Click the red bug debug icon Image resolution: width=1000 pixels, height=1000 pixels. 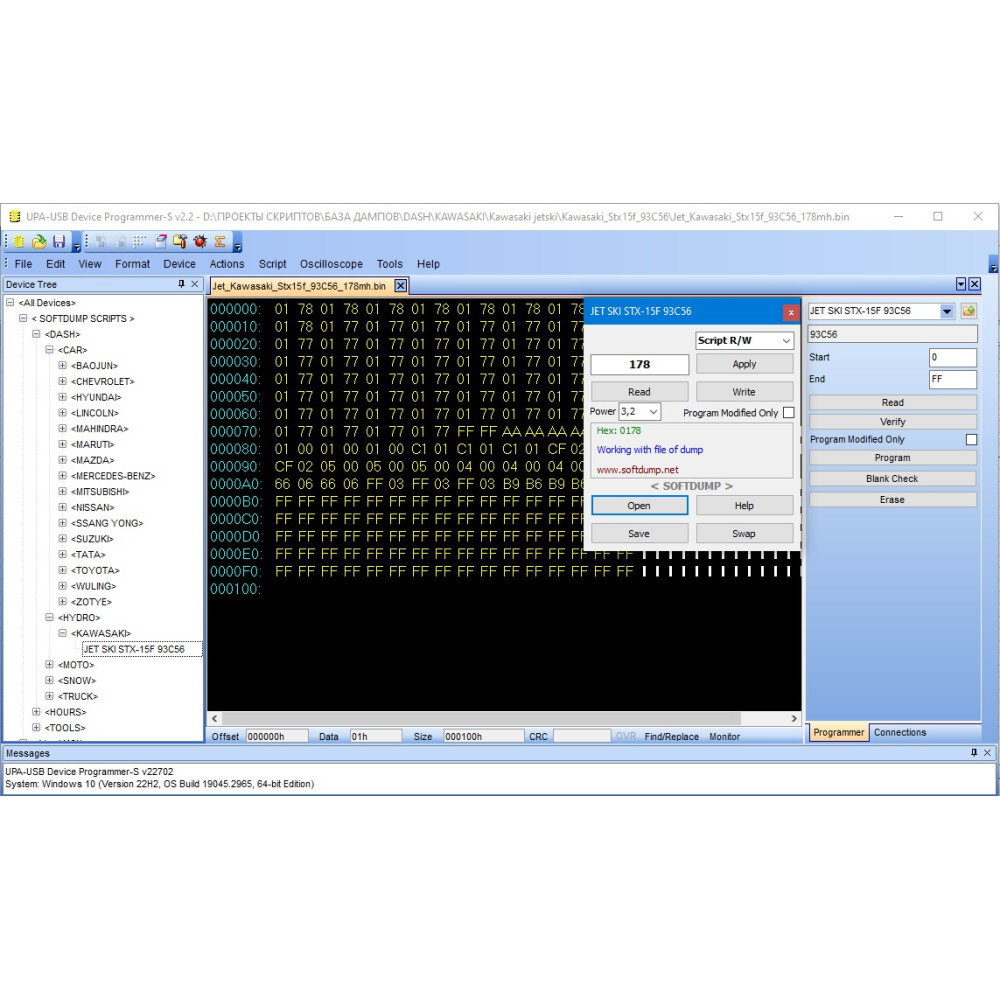coord(200,242)
